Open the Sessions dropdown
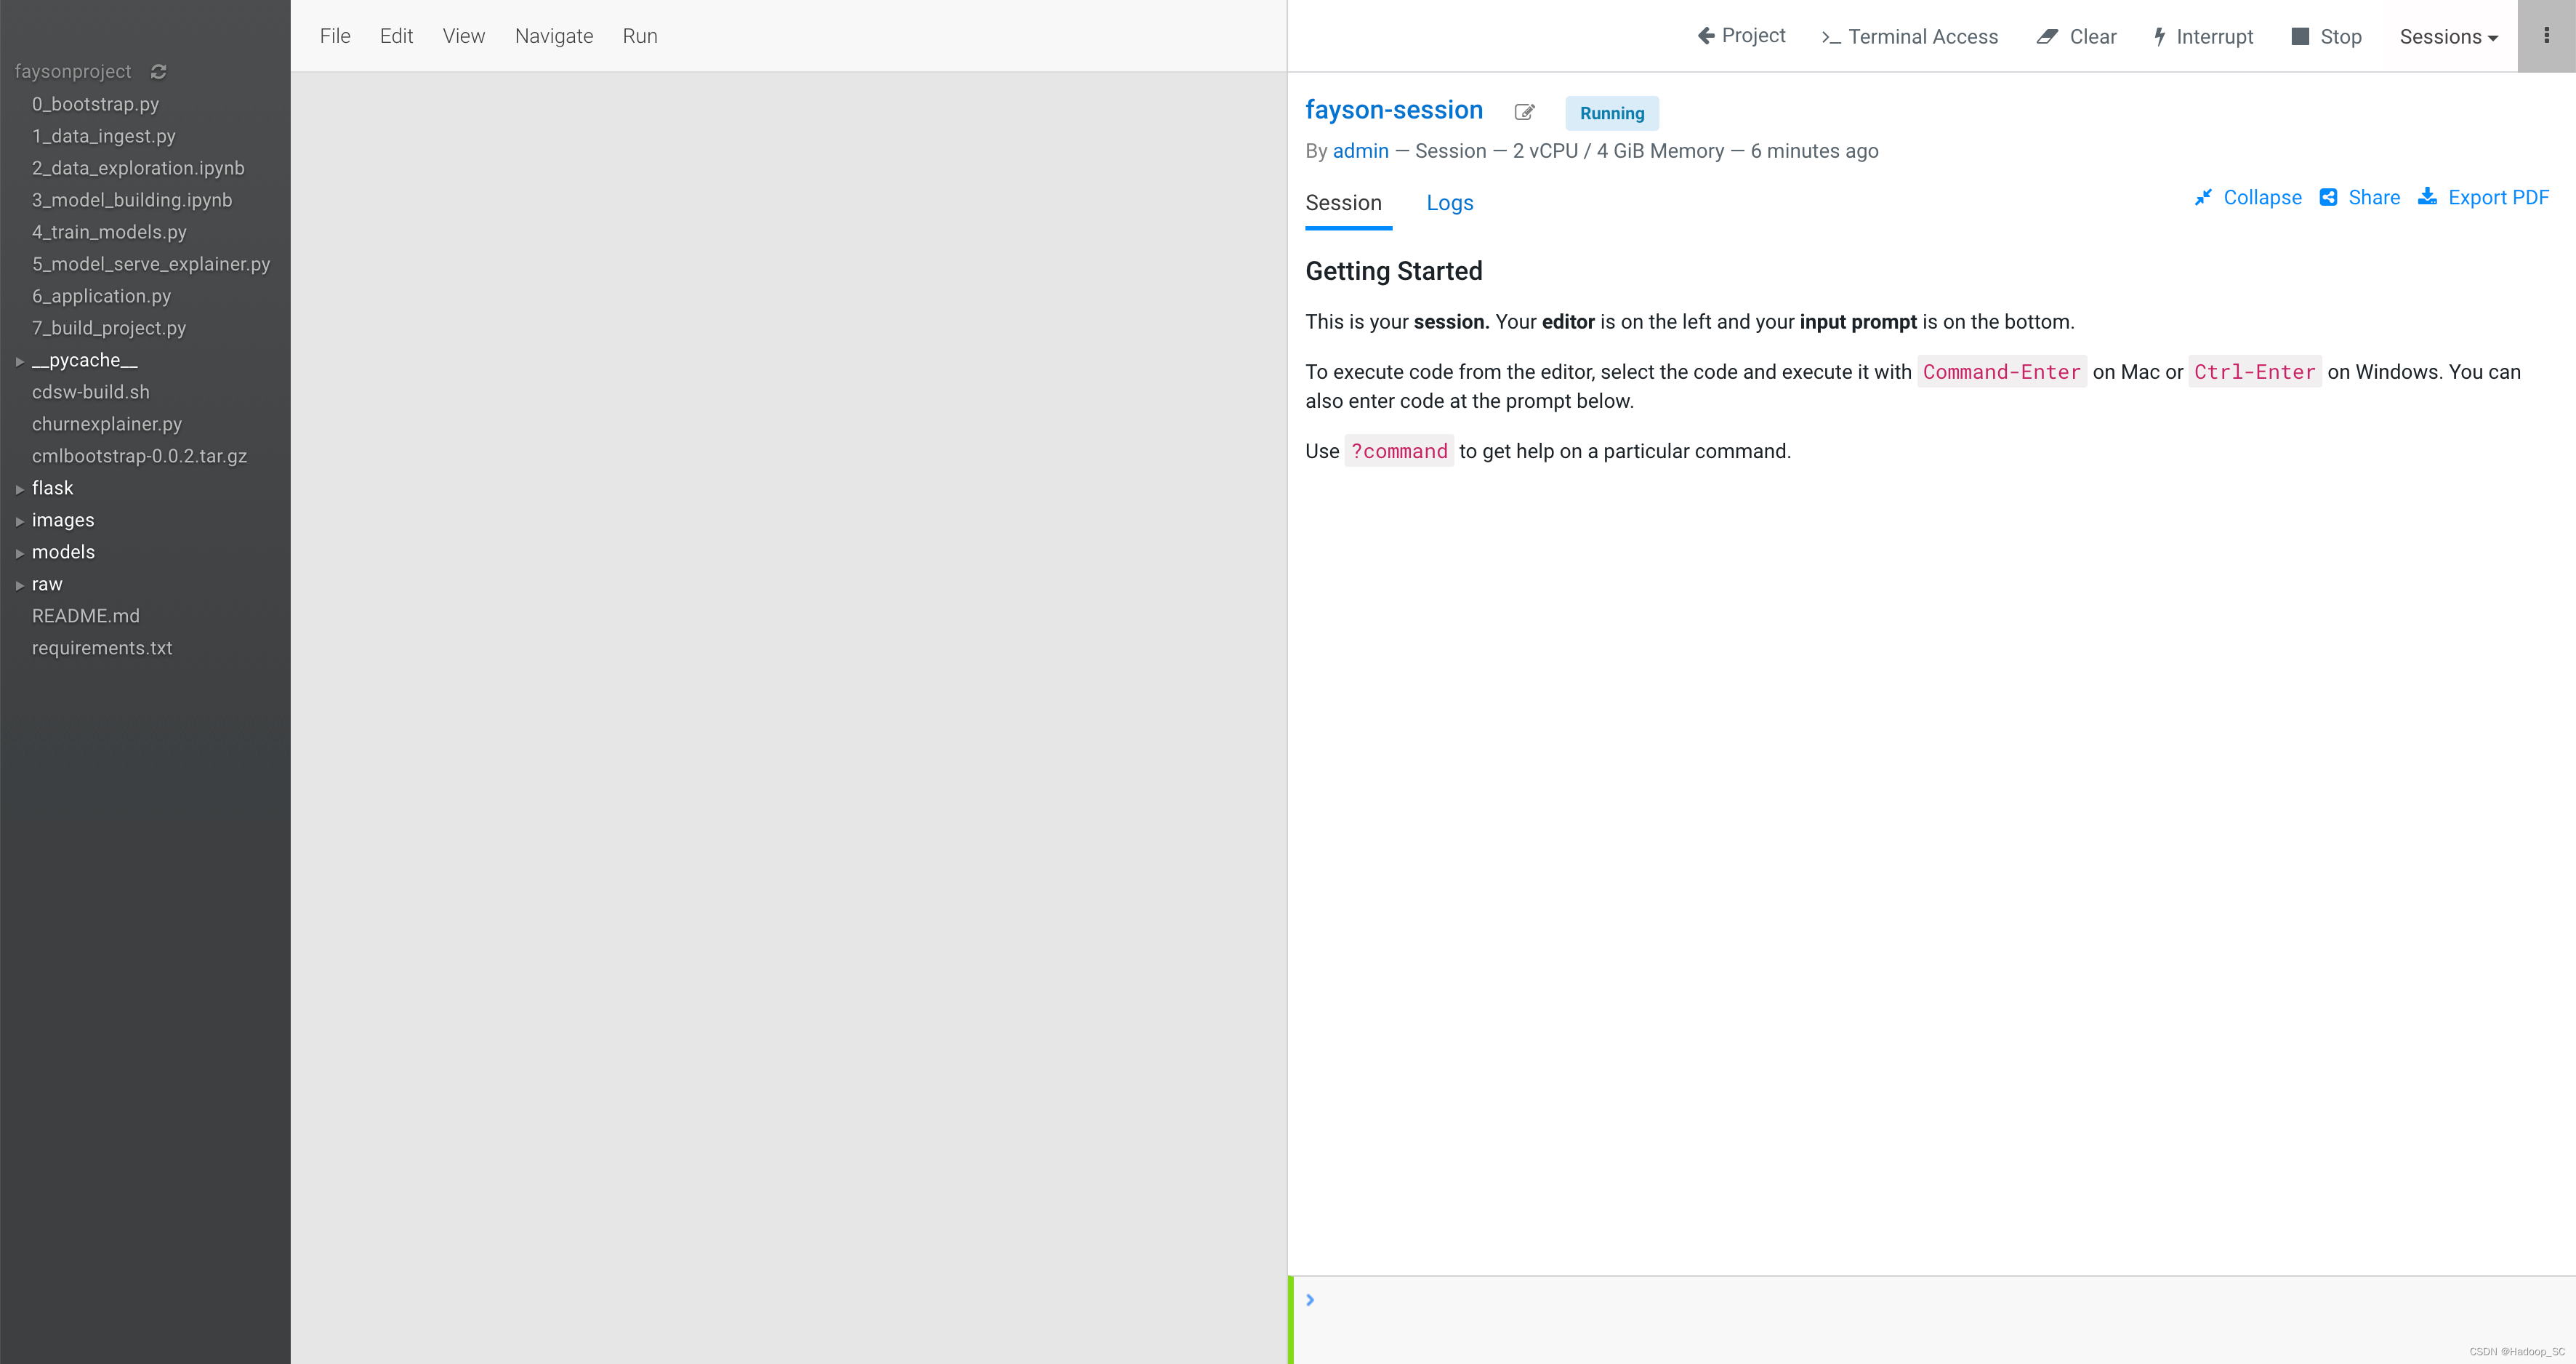Screen dimensions: 2576x1364 pyautogui.click(x=2448, y=37)
